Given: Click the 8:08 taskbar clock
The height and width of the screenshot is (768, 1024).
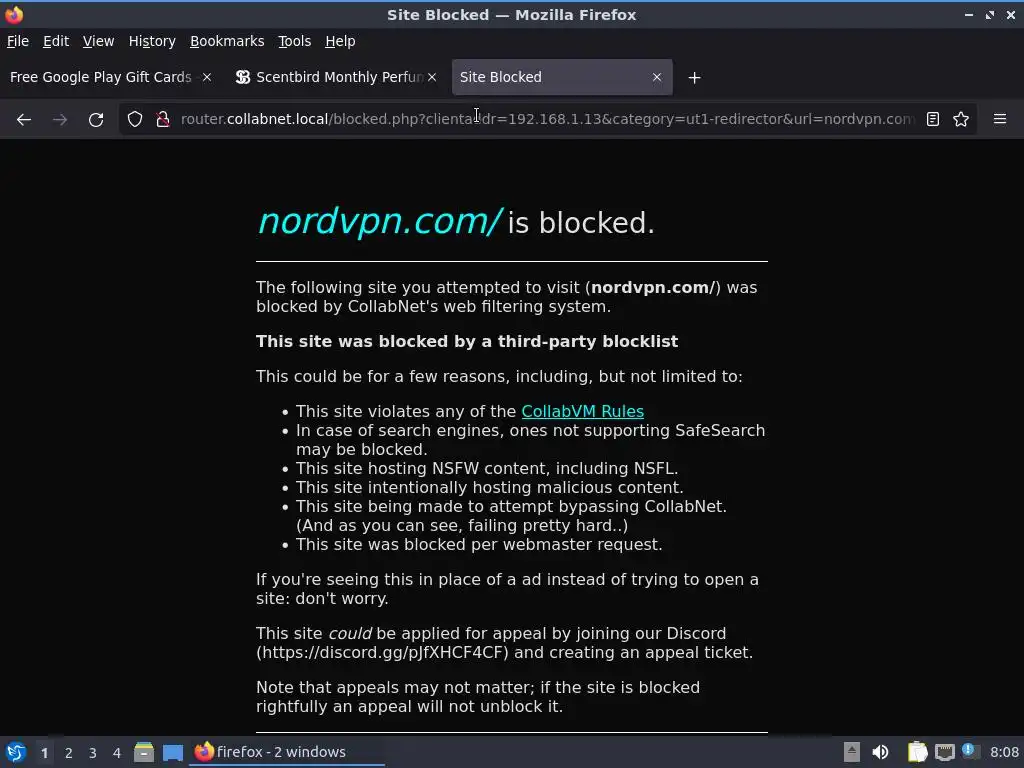Looking at the screenshot, I should tap(1004, 752).
